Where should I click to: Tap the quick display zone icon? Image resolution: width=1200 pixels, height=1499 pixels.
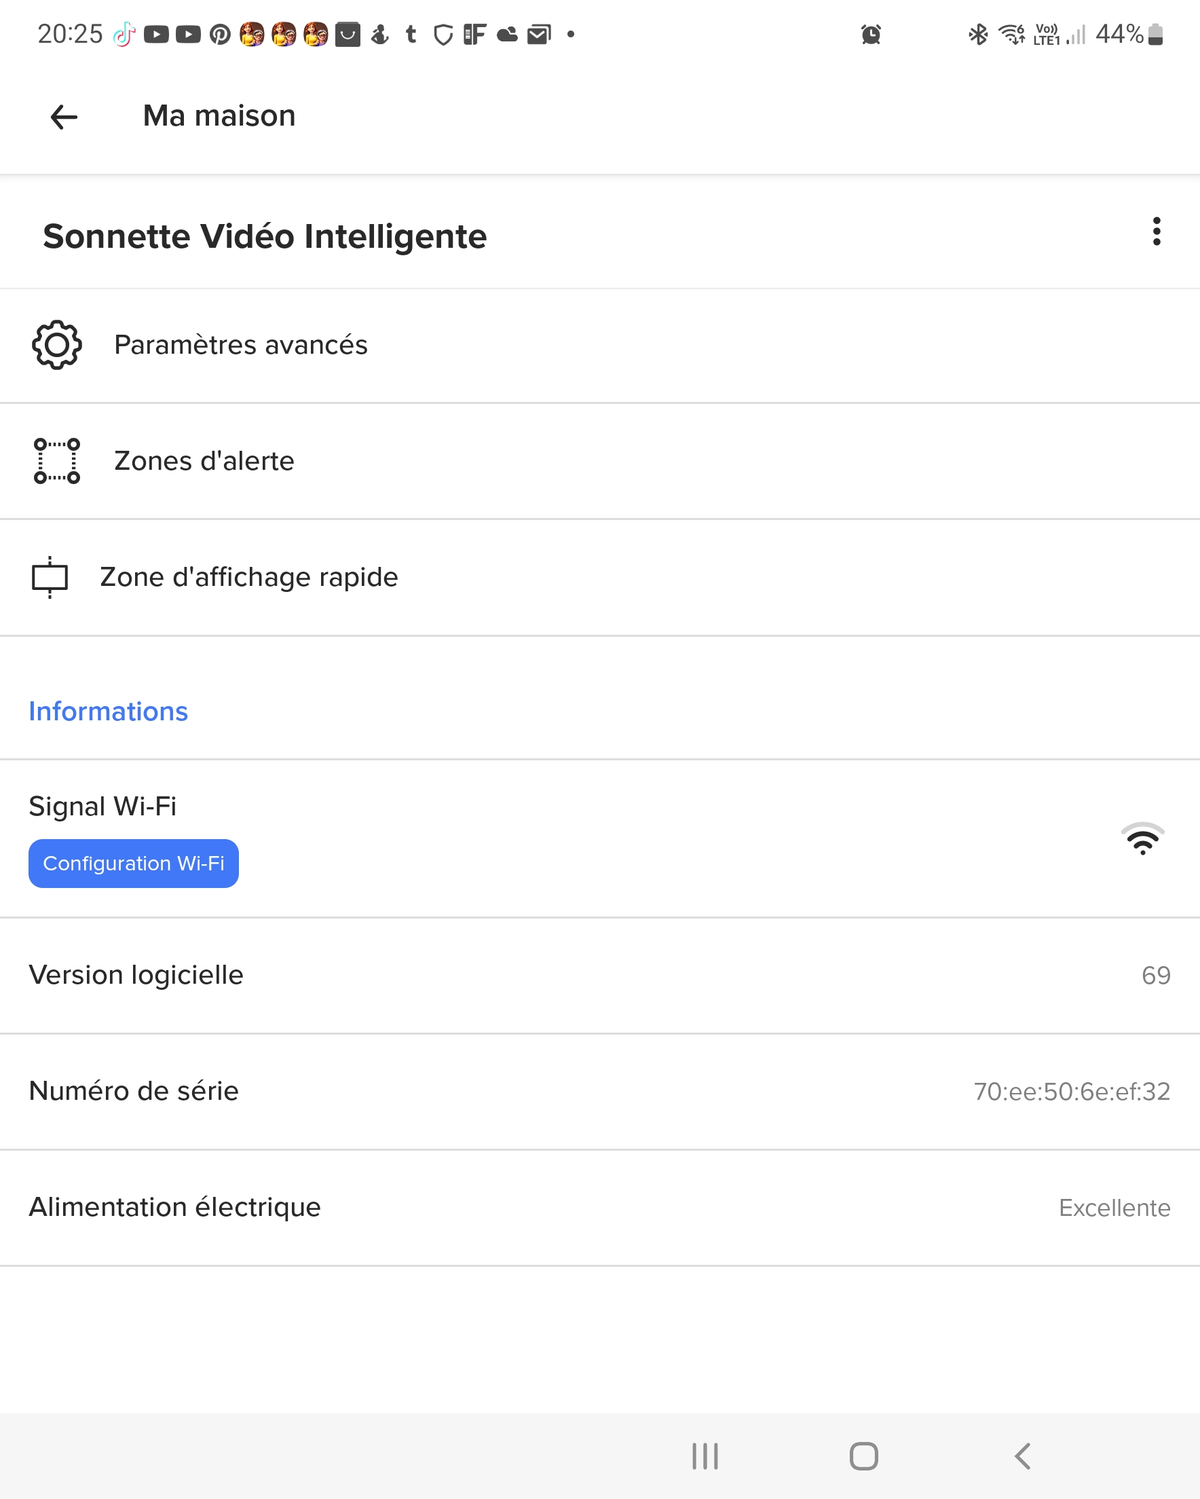tap(50, 577)
